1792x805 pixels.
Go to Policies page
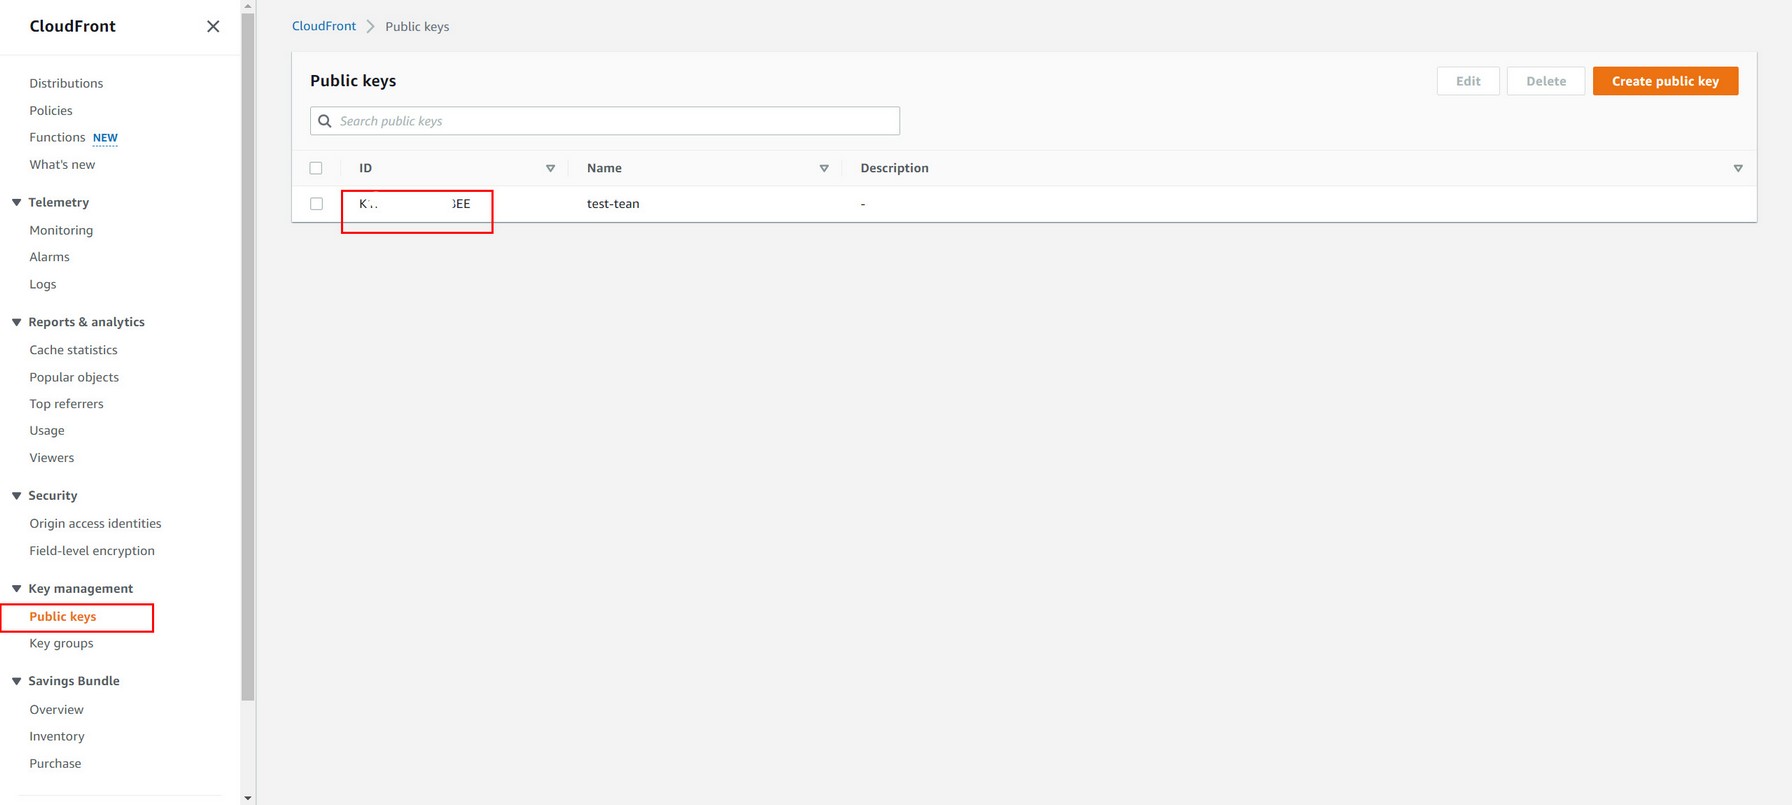coord(51,110)
